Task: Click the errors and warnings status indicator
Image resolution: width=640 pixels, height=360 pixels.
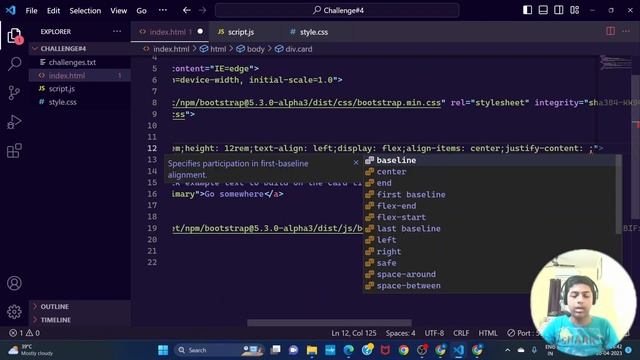Action: [24, 333]
